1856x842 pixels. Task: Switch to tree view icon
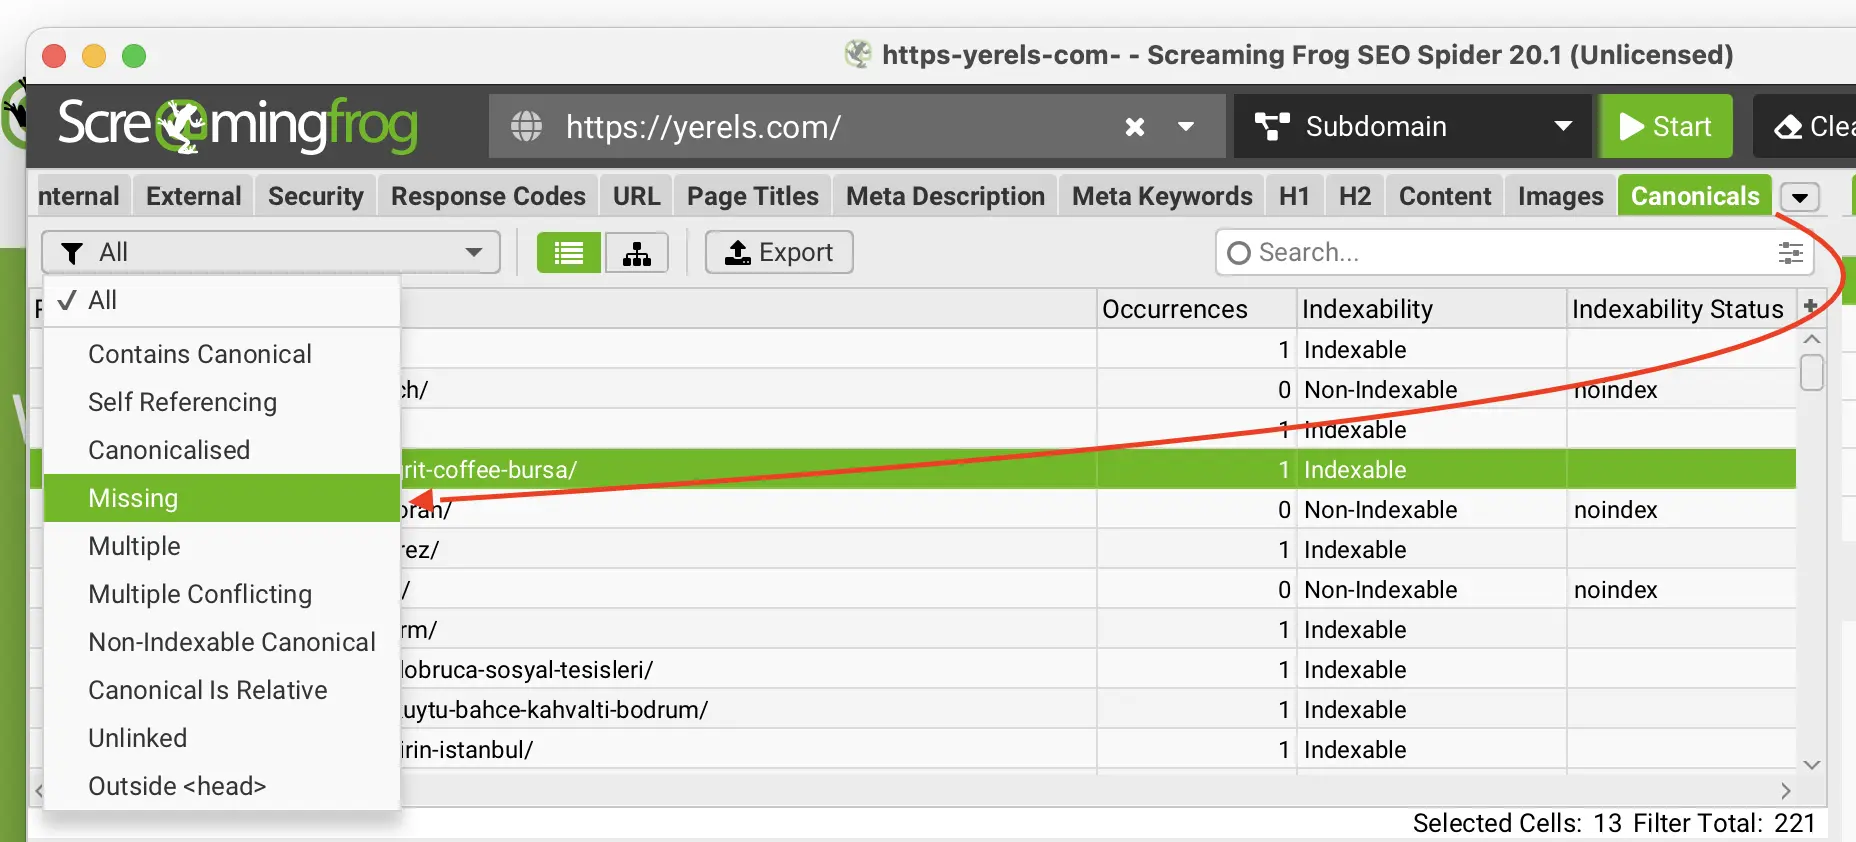coord(637,253)
